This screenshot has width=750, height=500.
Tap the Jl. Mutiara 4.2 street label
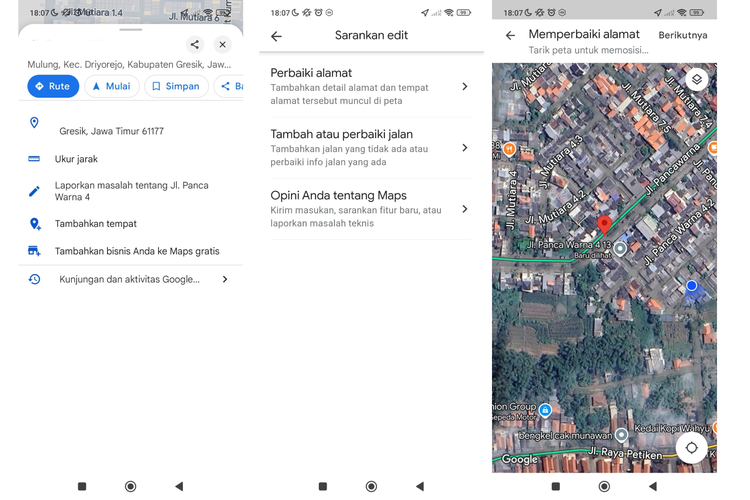555,207
